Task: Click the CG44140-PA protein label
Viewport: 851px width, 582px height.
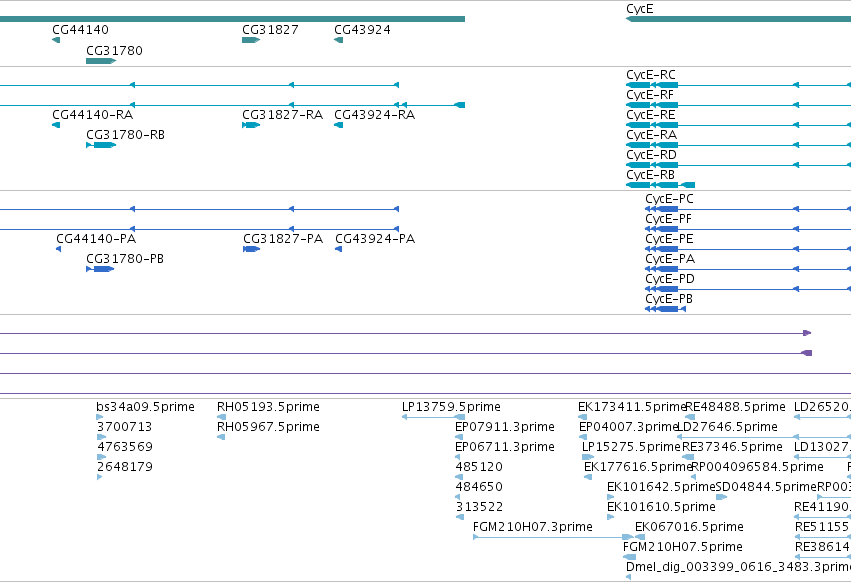Action: click(x=96, y=239)
